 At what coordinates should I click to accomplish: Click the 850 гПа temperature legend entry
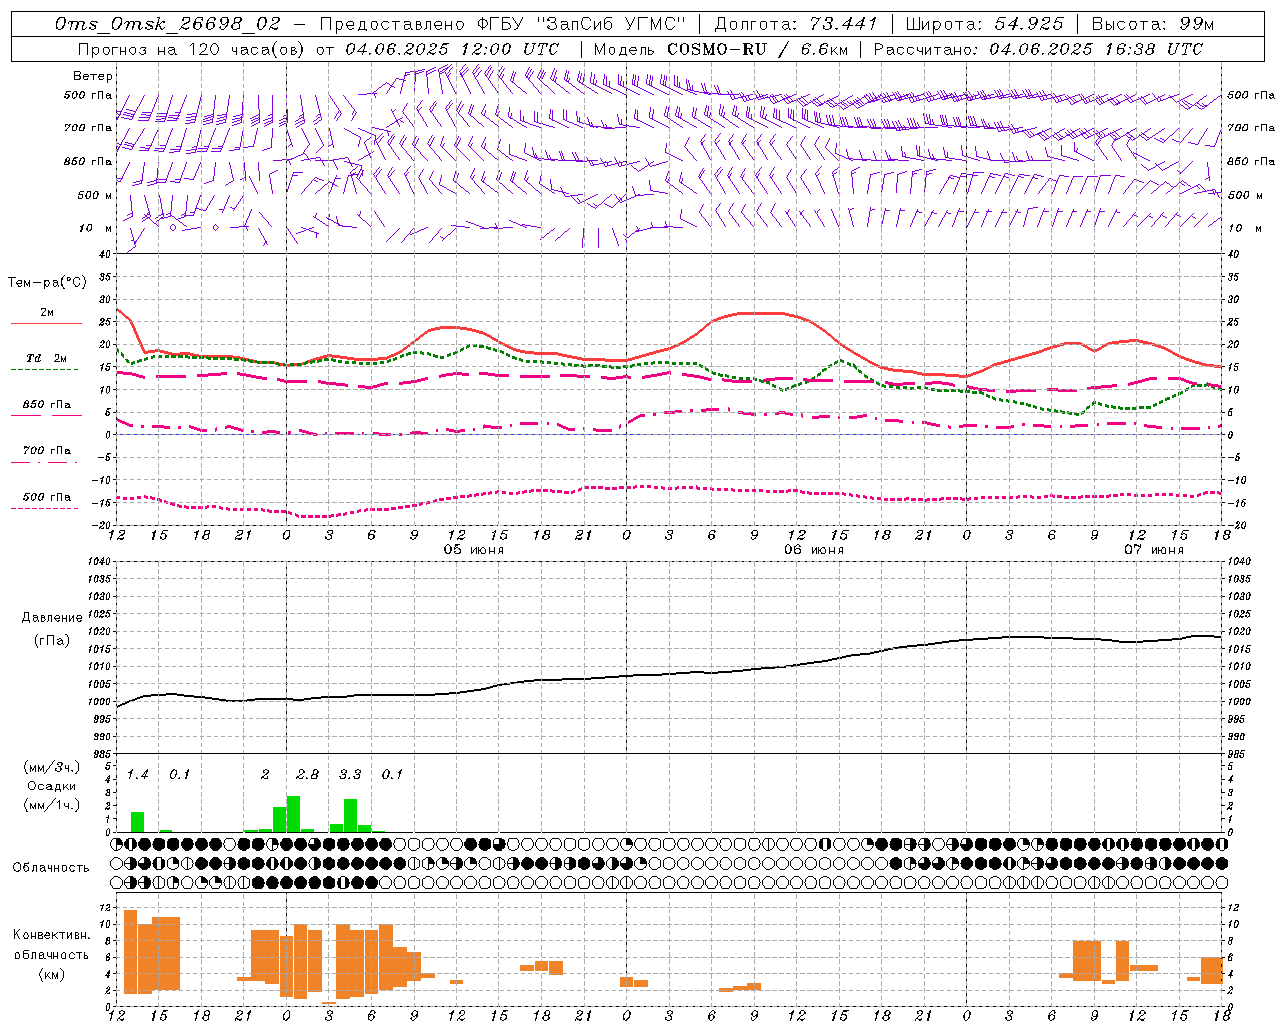pos(47,405)
